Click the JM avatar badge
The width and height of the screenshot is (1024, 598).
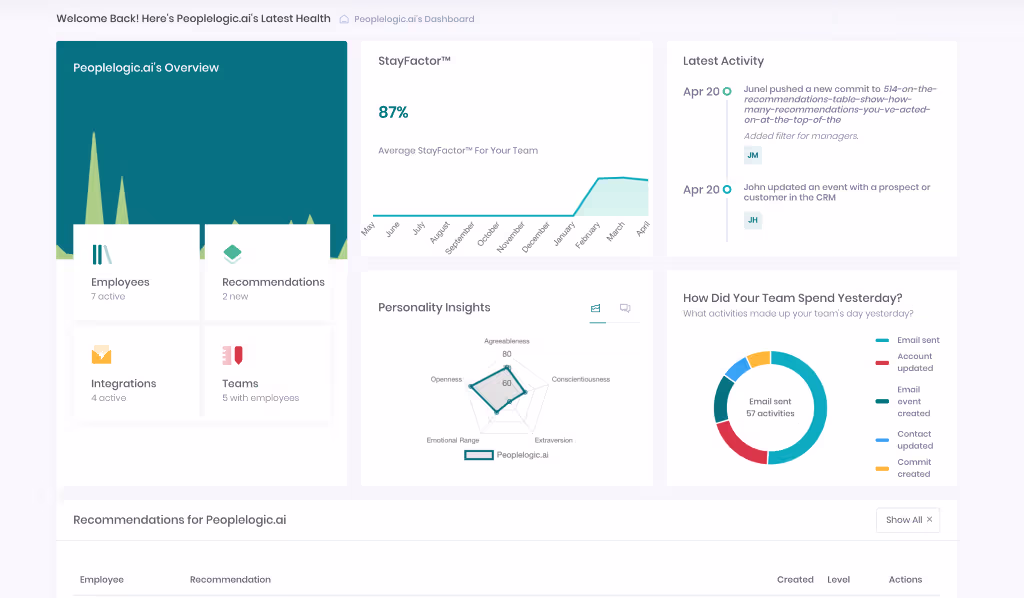(x=753, y=155)
